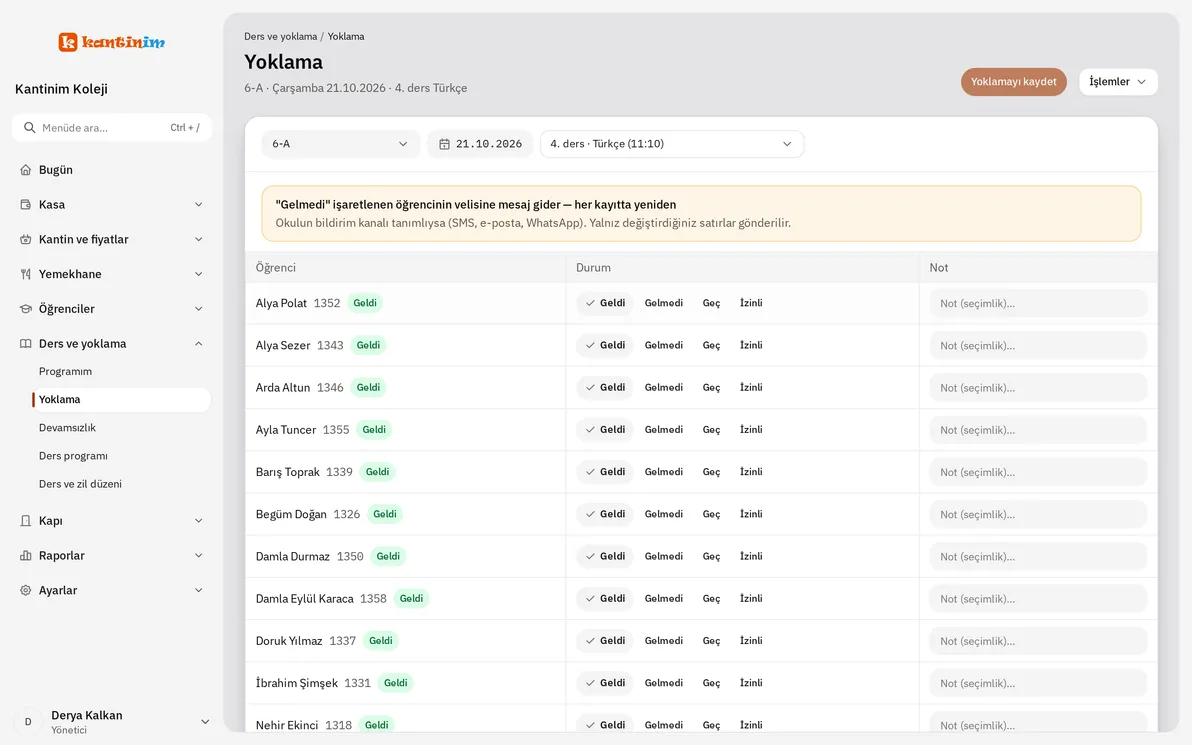
Task: Click the Menüde ara search field
Action: (x=112, y=128)
